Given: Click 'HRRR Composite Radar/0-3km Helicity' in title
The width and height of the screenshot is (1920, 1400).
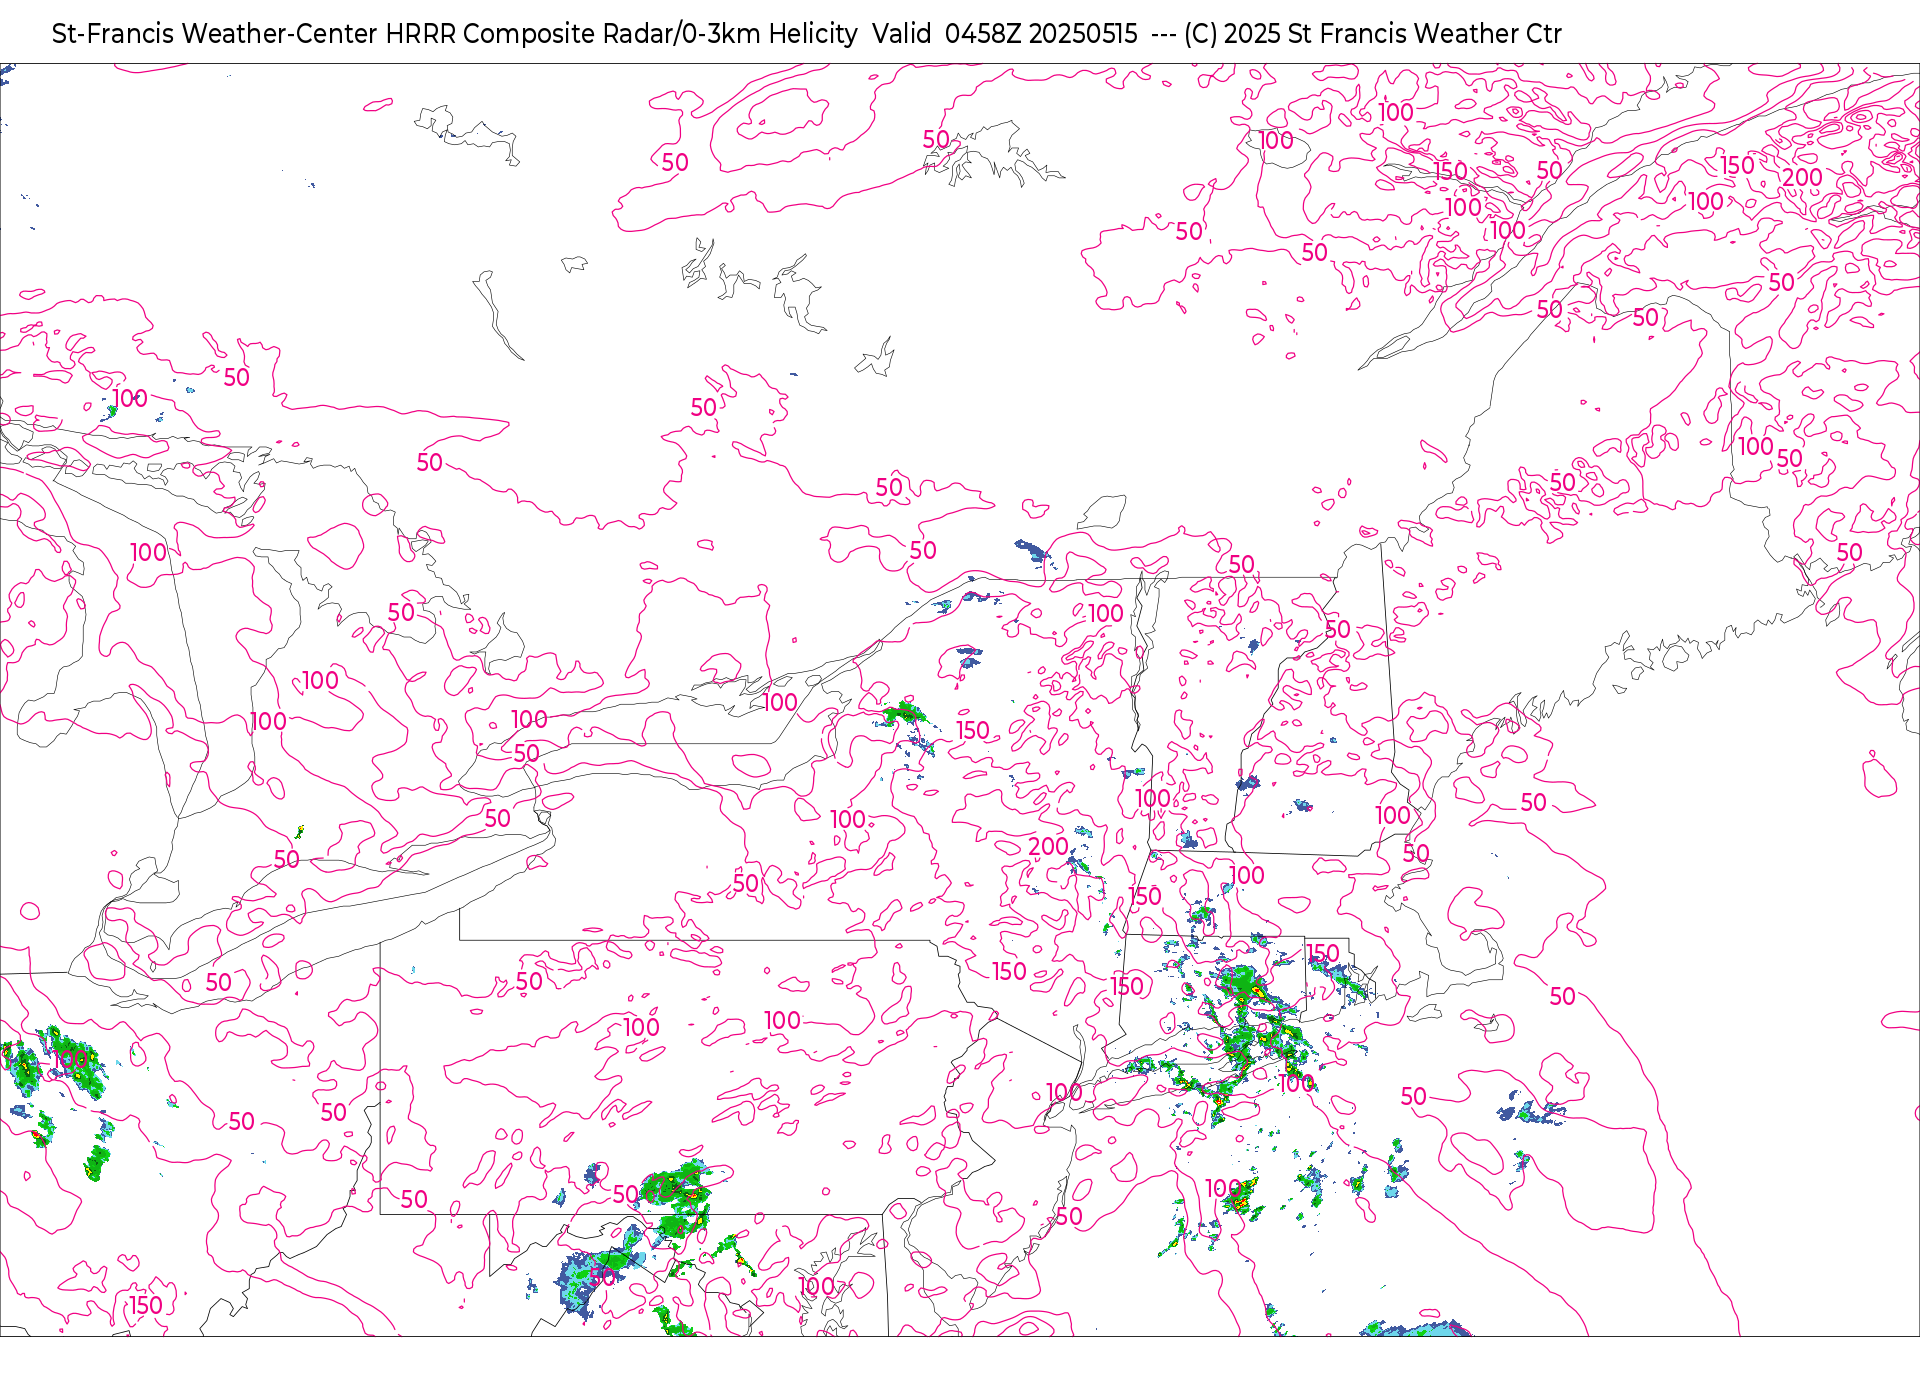Looking at the screenshot, I should pos(621,34).
